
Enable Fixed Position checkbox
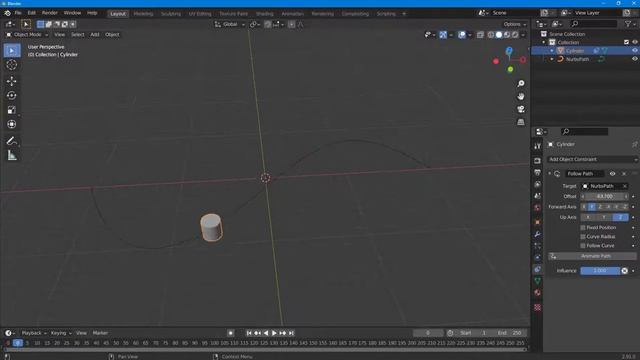pyautogui.click(x=583, y=228)
